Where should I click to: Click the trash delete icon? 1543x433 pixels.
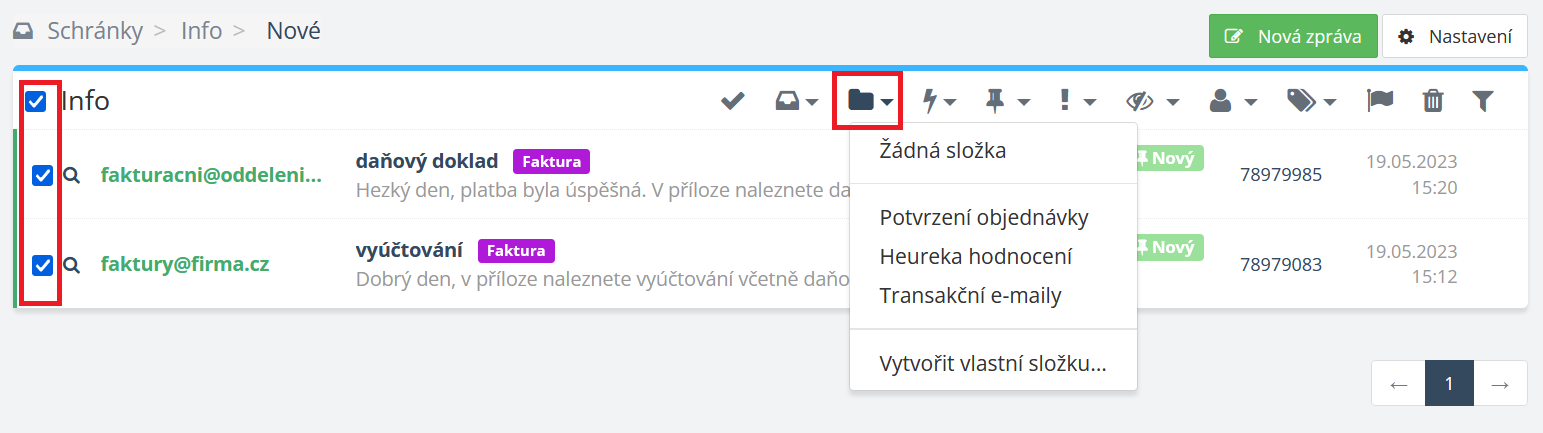coord(1433,100)
